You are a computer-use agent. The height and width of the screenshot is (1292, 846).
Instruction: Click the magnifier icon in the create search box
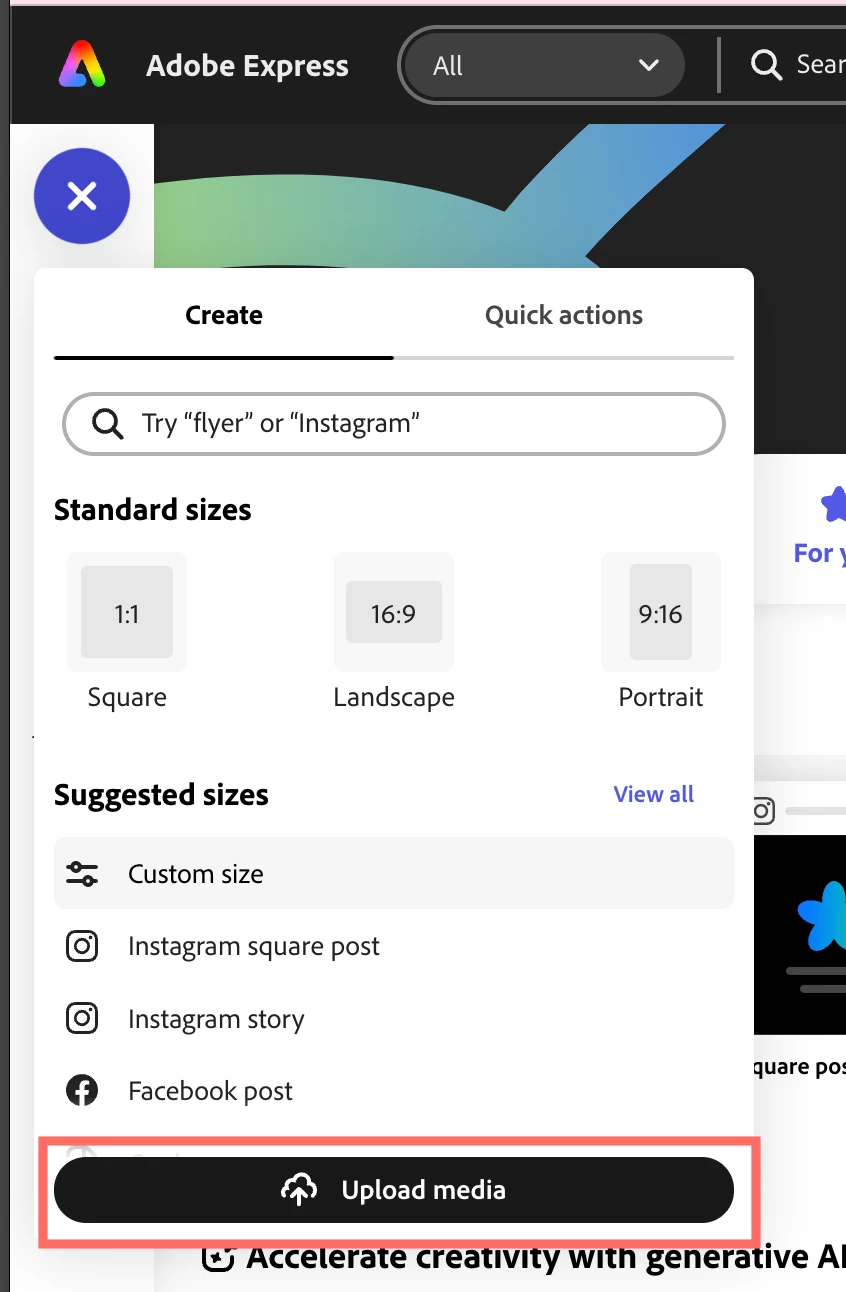pos(107,424)
